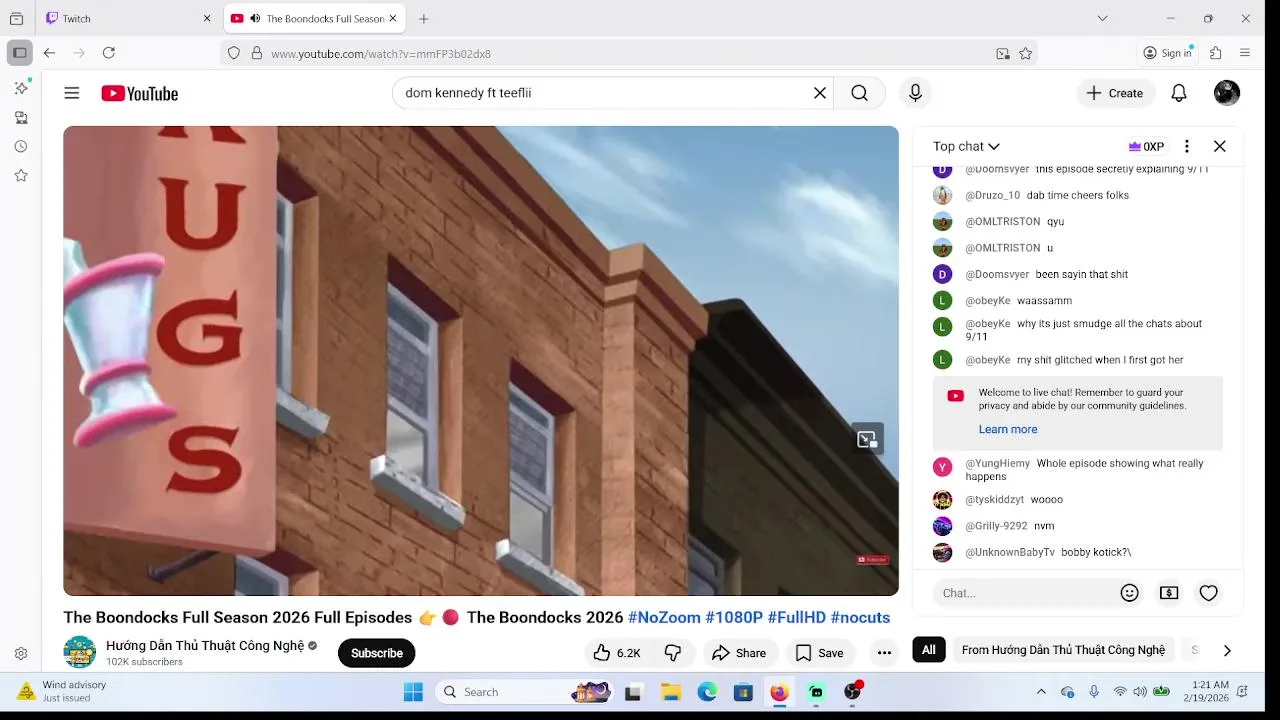Open Hướng Dẫn Thủ Thuật Công Nghệ channel

[205, 646]
